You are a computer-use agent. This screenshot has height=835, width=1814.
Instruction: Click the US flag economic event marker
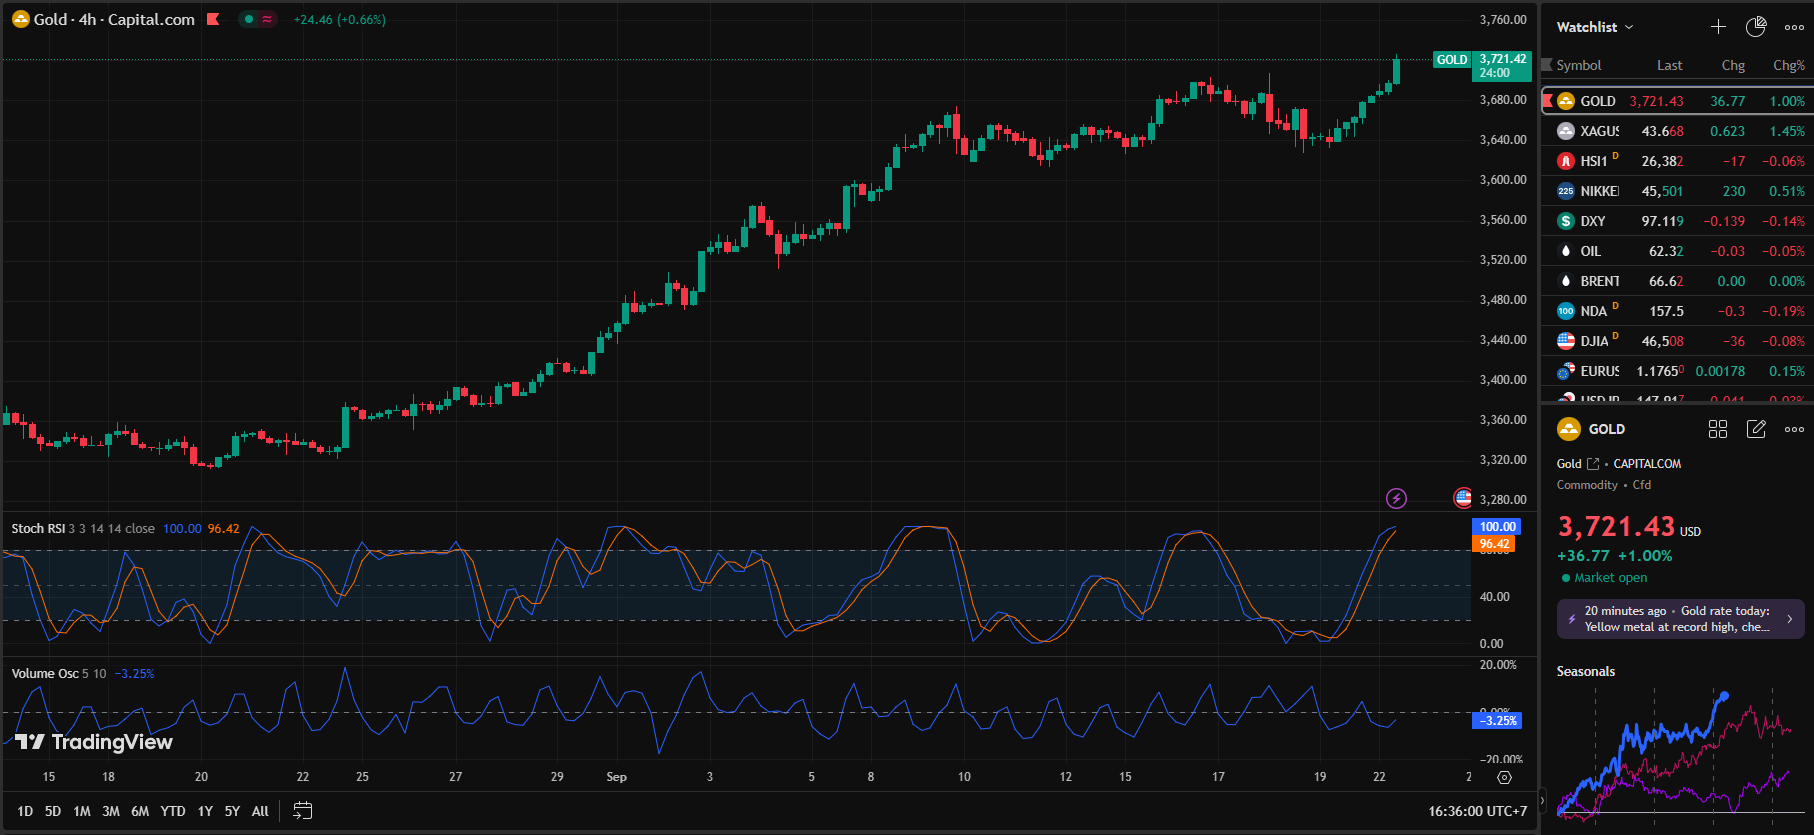pyautogui.click(x=1463, y=498)
